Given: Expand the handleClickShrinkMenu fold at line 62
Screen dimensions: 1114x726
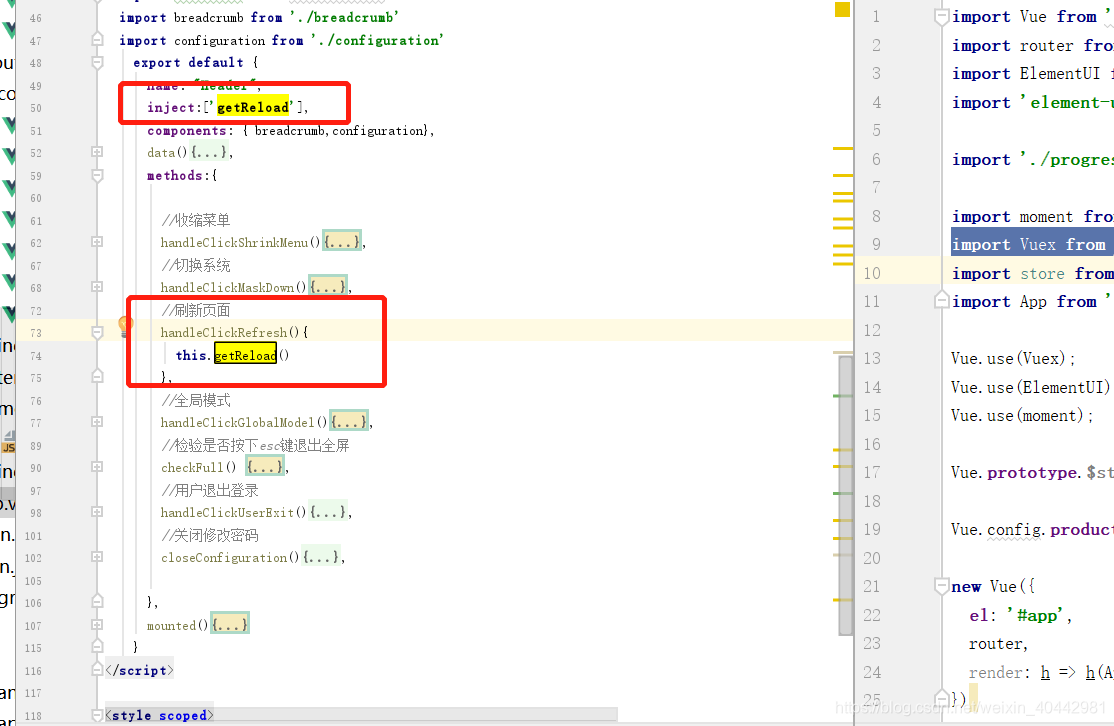Looking at the screenshot, I should click(97, 242).
